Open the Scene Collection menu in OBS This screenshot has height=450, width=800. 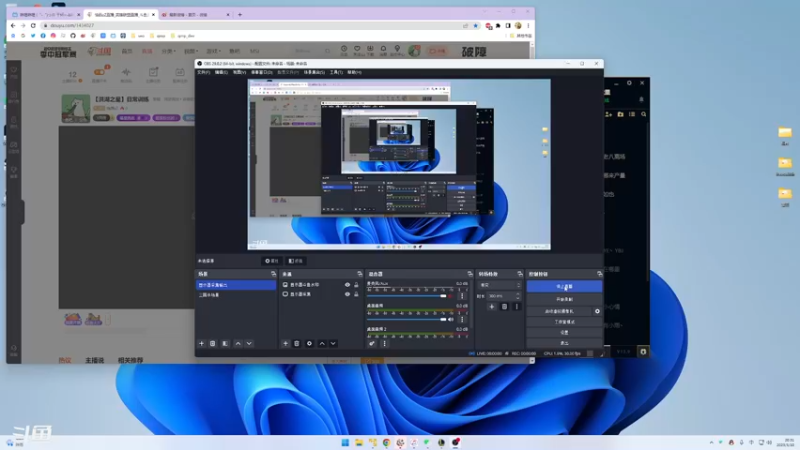tap(314, 72)
